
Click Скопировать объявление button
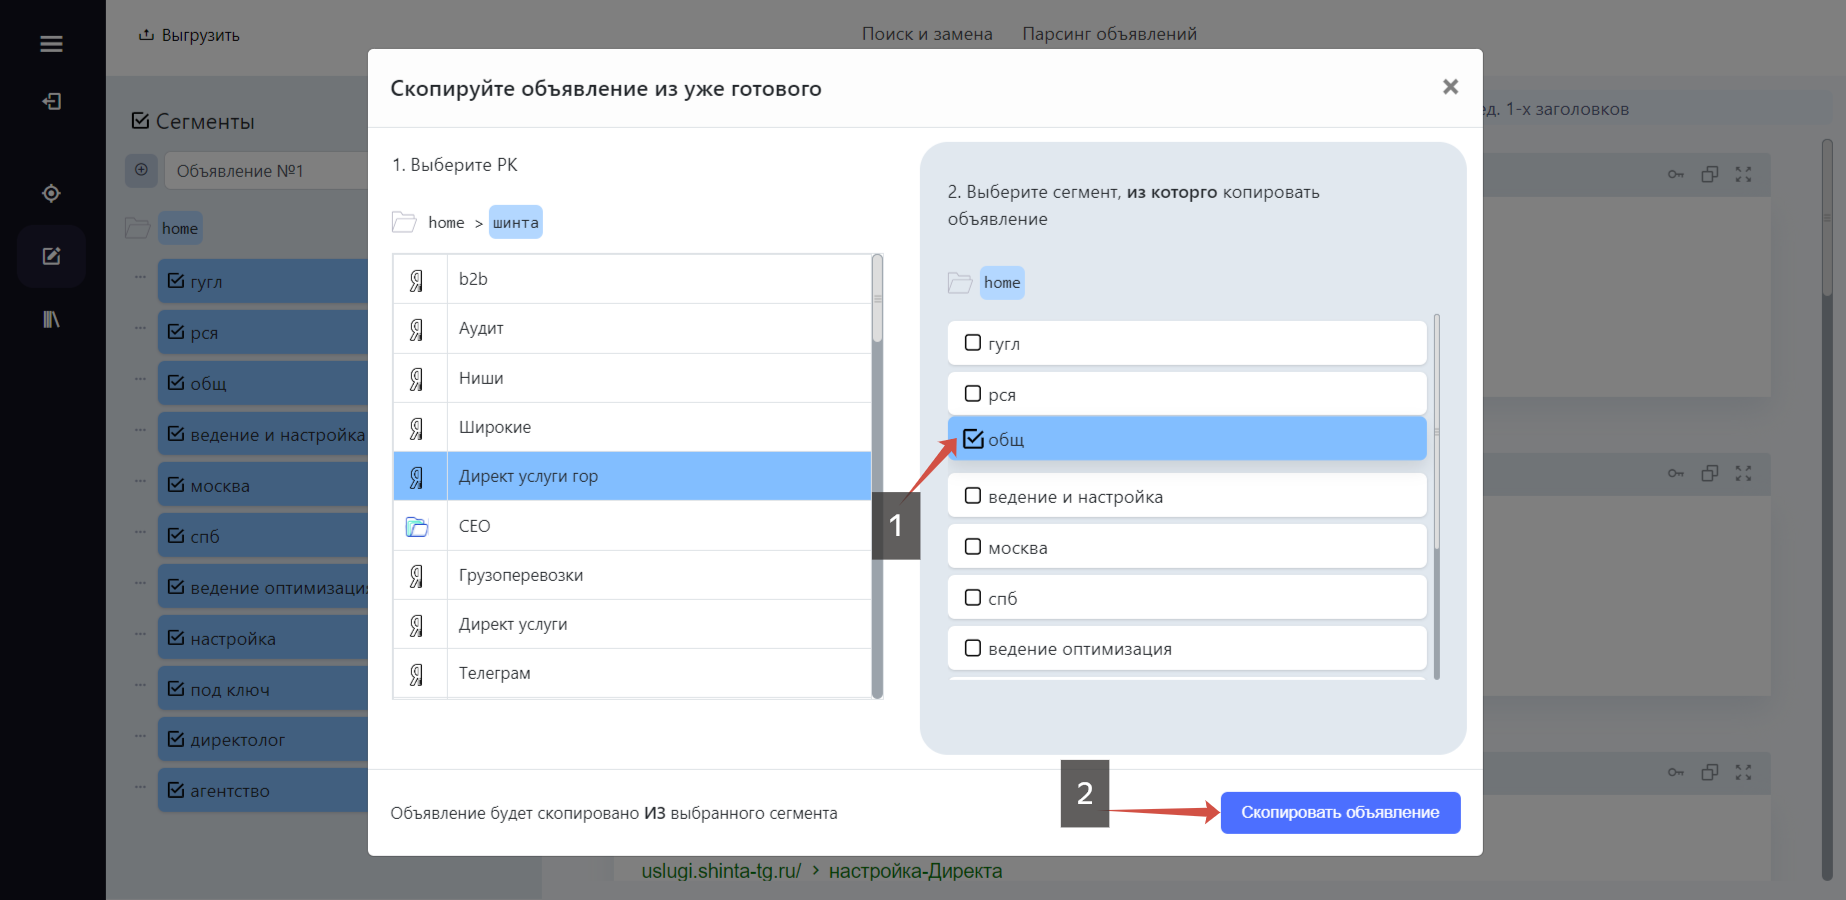coord(1340,812)
